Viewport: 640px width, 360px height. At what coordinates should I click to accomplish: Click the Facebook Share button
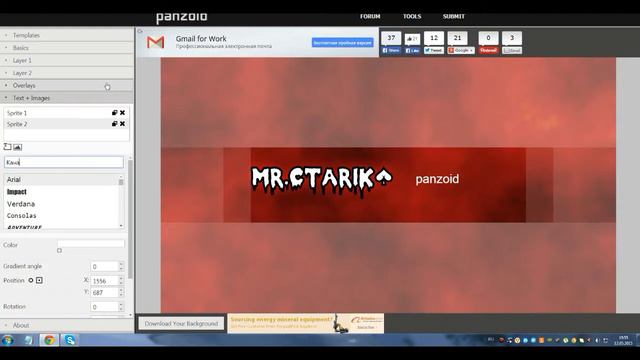coord(391,51)
